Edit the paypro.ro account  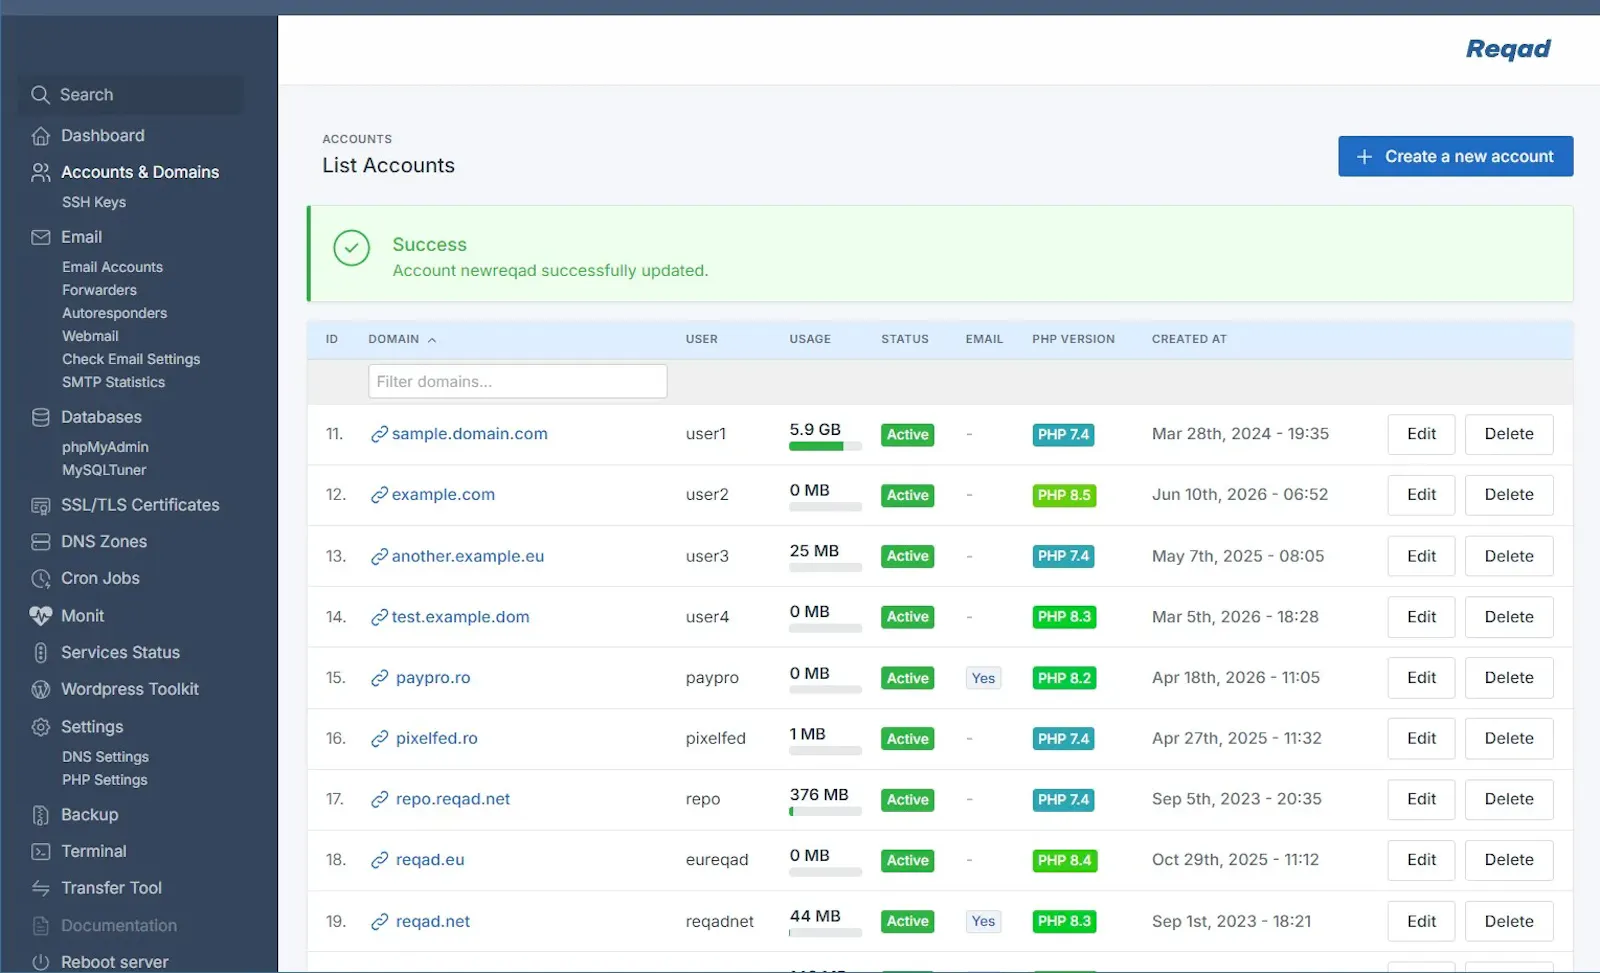click(x=1421, y=678)
